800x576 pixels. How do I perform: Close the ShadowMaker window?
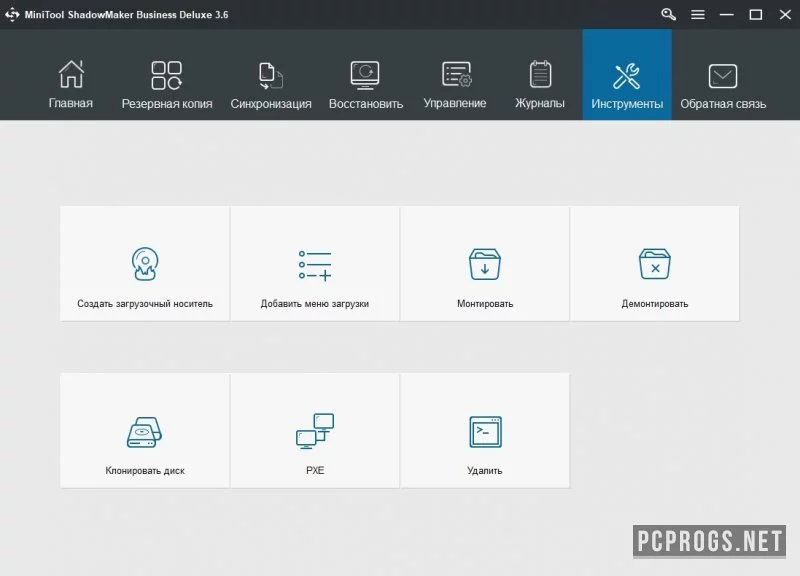tap(785, 15)
